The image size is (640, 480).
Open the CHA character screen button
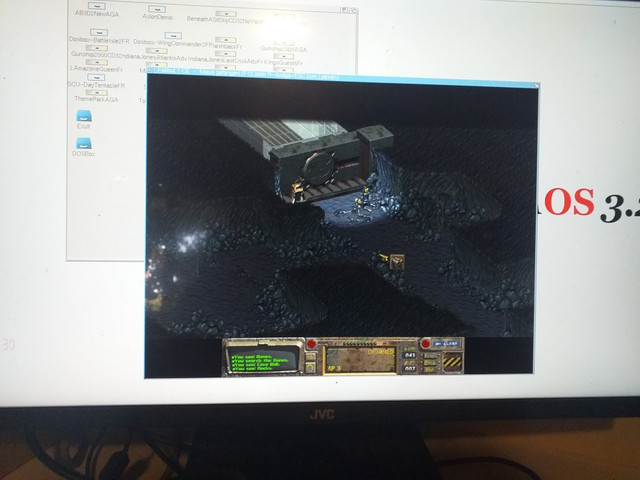tap(430, 363)
